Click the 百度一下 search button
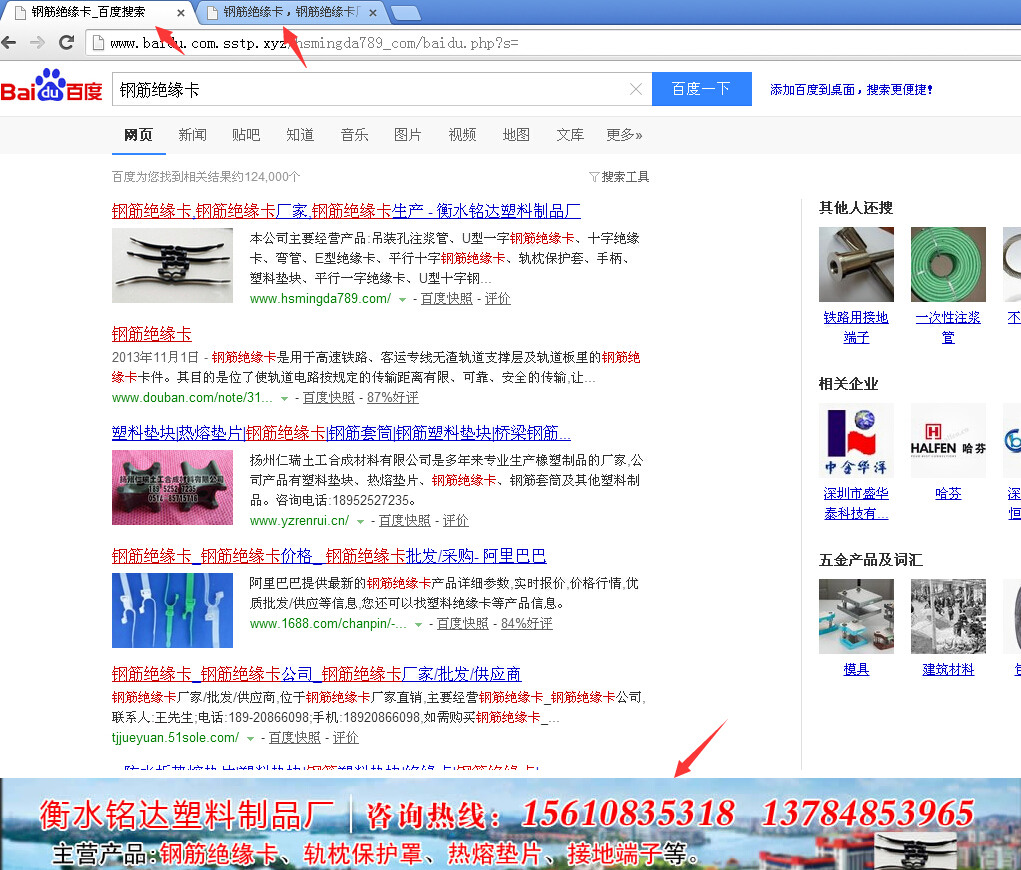Viewport: 1021px width, 870px height. click(x=701, y=89)
